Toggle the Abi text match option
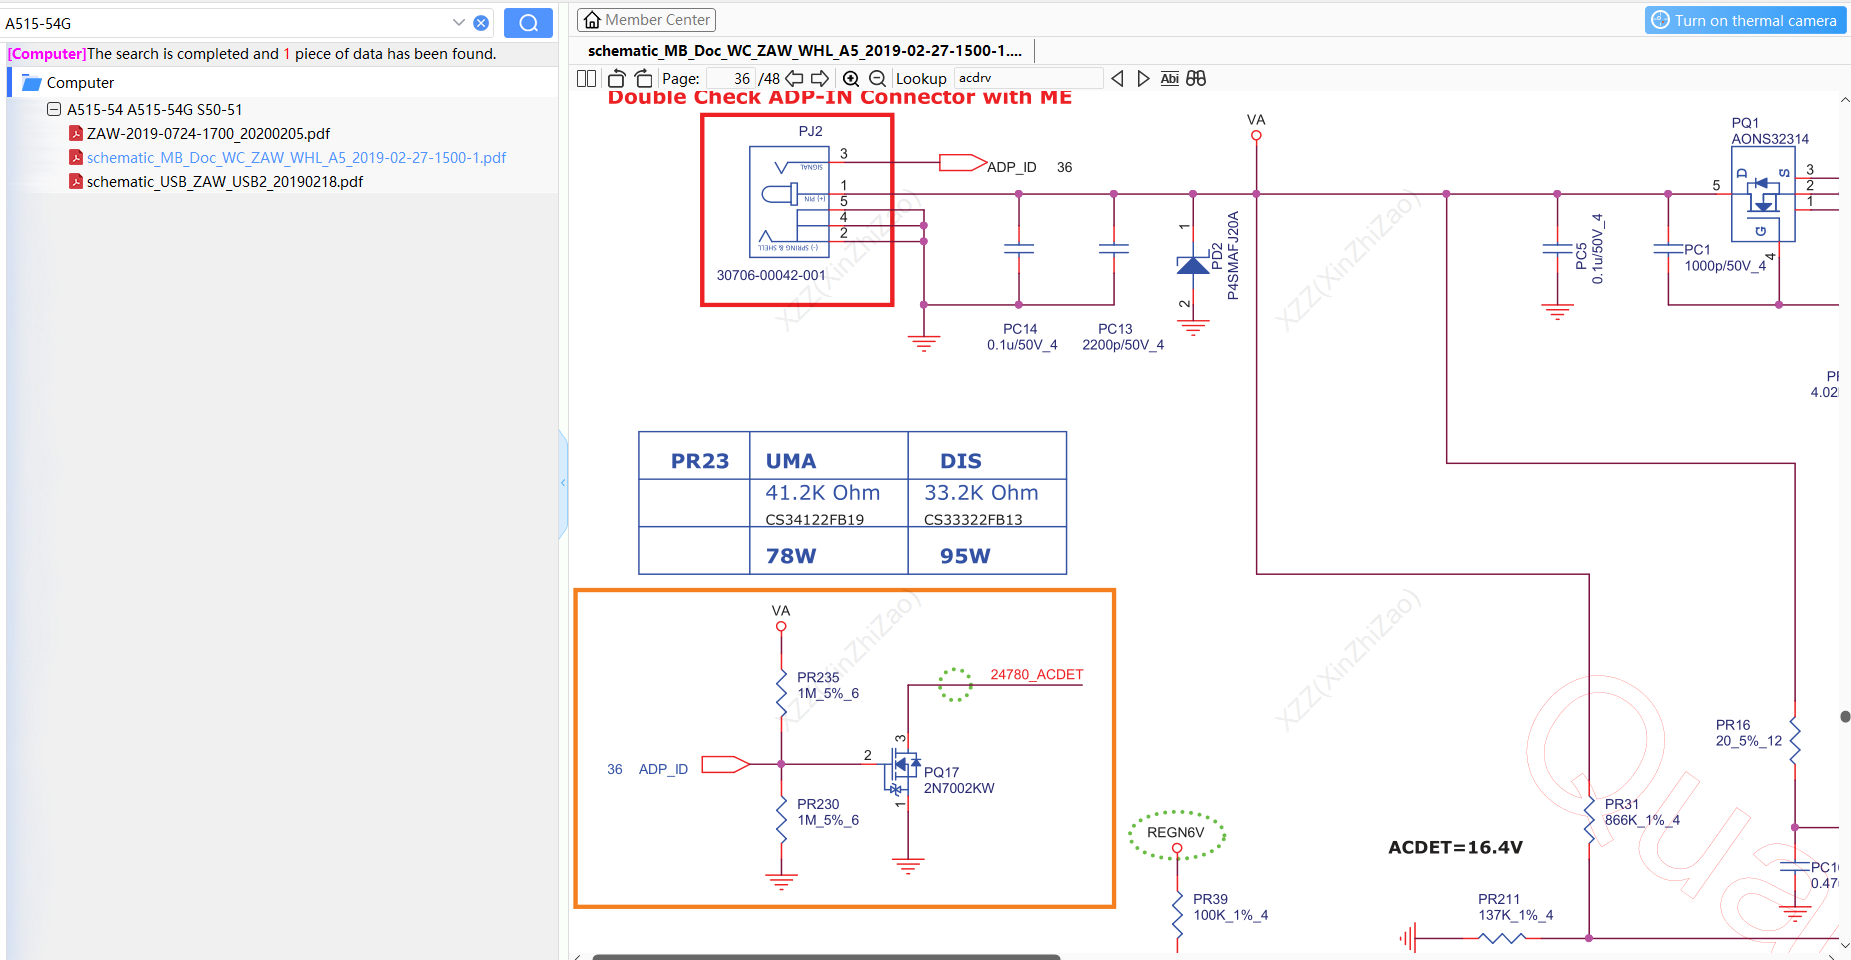 tap(1170, 78)
